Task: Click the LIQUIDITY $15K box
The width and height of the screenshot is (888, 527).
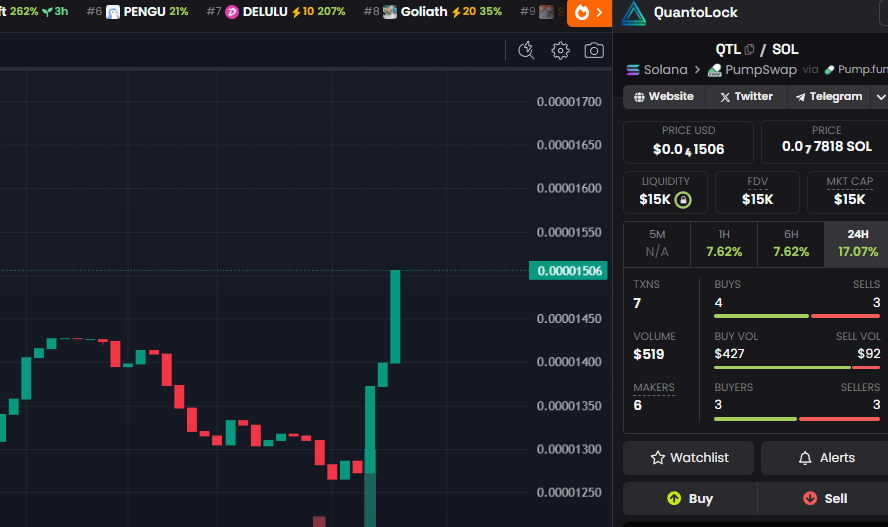Action: click(x=665, y=192)
